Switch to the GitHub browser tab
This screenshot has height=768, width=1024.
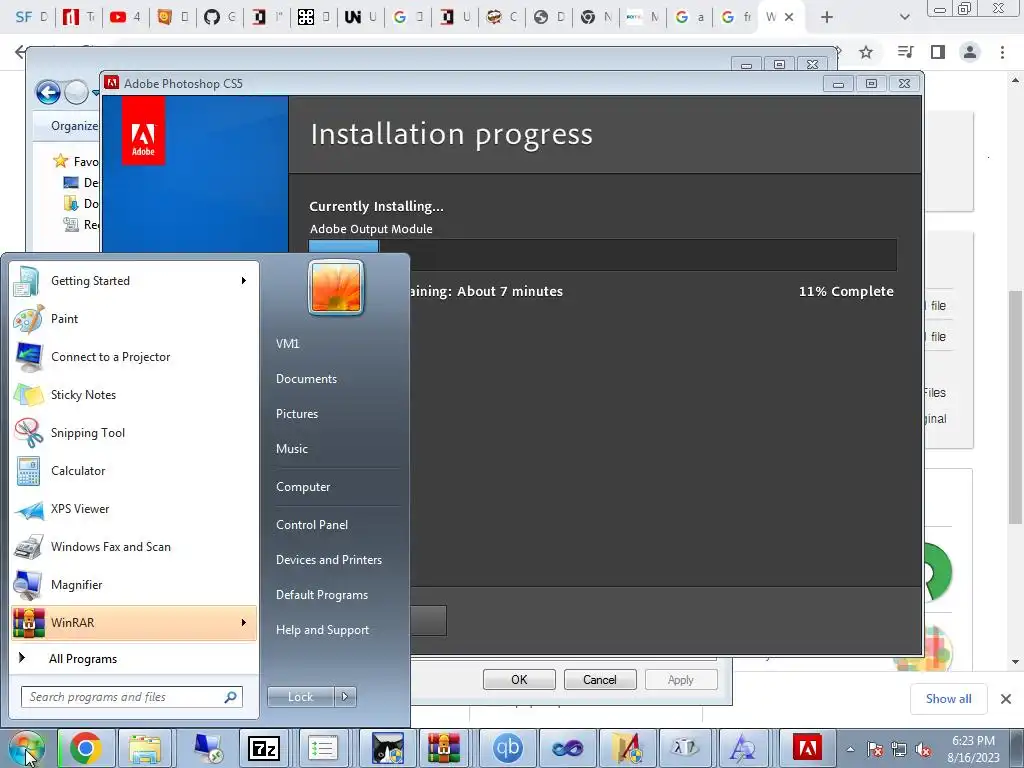click(x=220, y=17)
